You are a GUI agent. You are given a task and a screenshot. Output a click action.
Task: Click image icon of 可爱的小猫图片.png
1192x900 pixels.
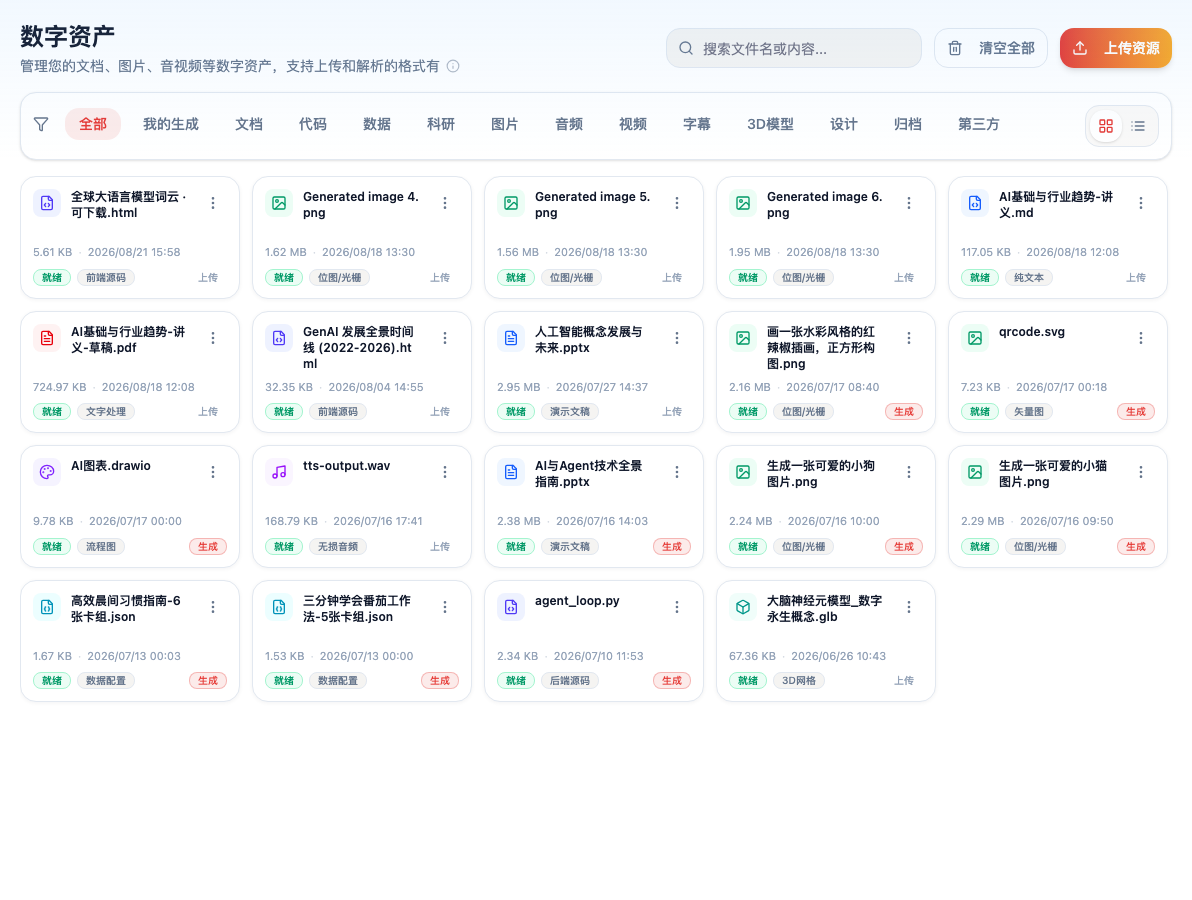(x=975, y=472)
